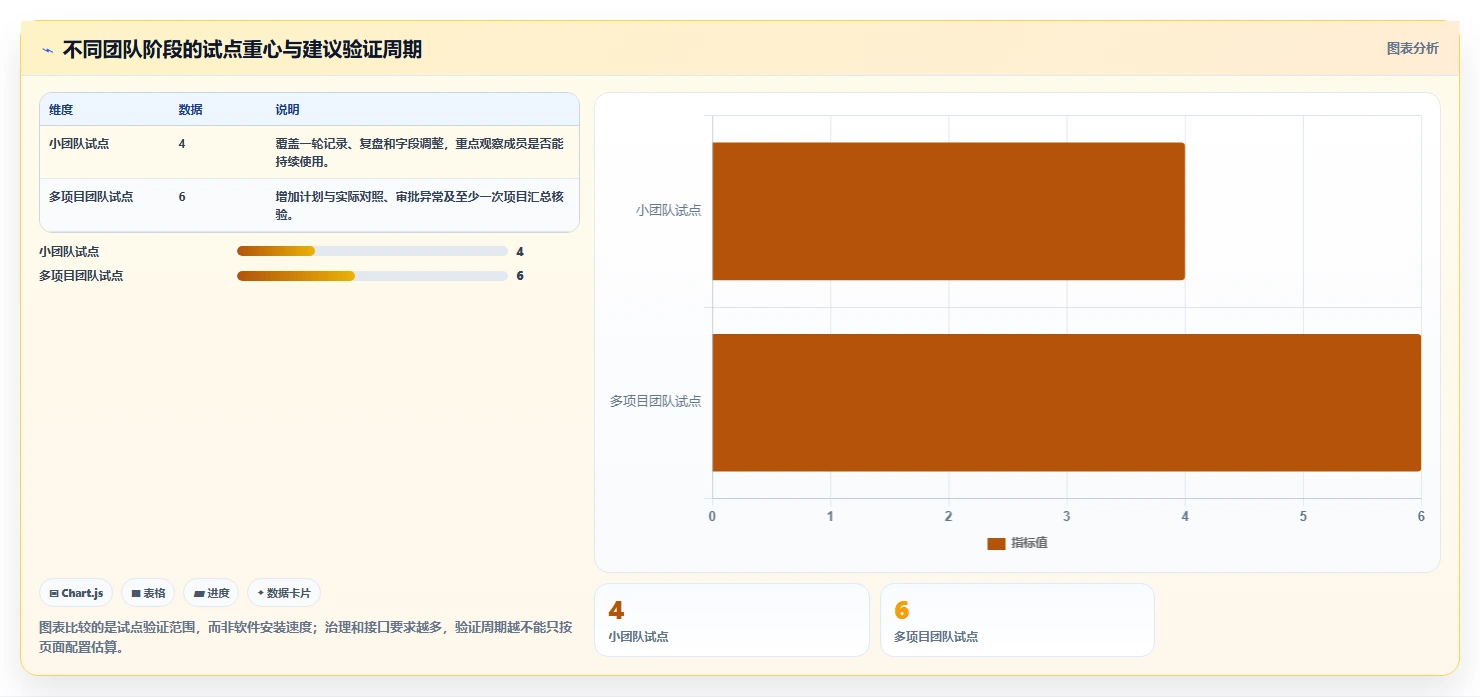Screen dimensions: 1480x697
Task: Click the footnote text starting 图表比较的是
Action: pyautogui.click(x=305, y=637)
